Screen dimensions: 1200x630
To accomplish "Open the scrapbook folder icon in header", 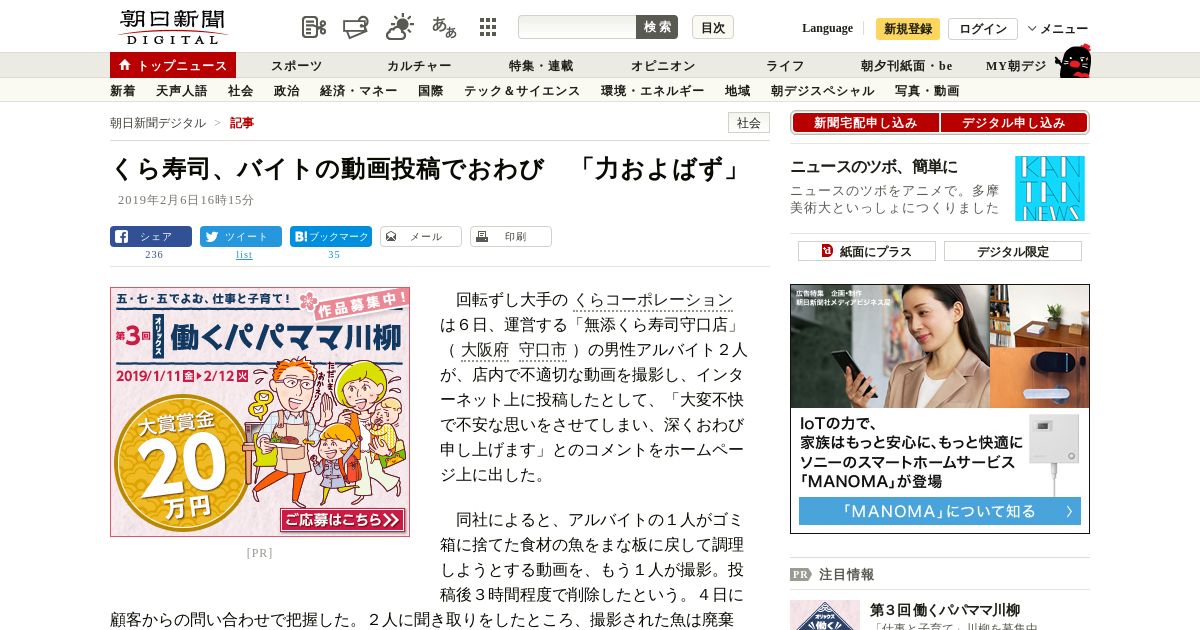I will point(356,27).
